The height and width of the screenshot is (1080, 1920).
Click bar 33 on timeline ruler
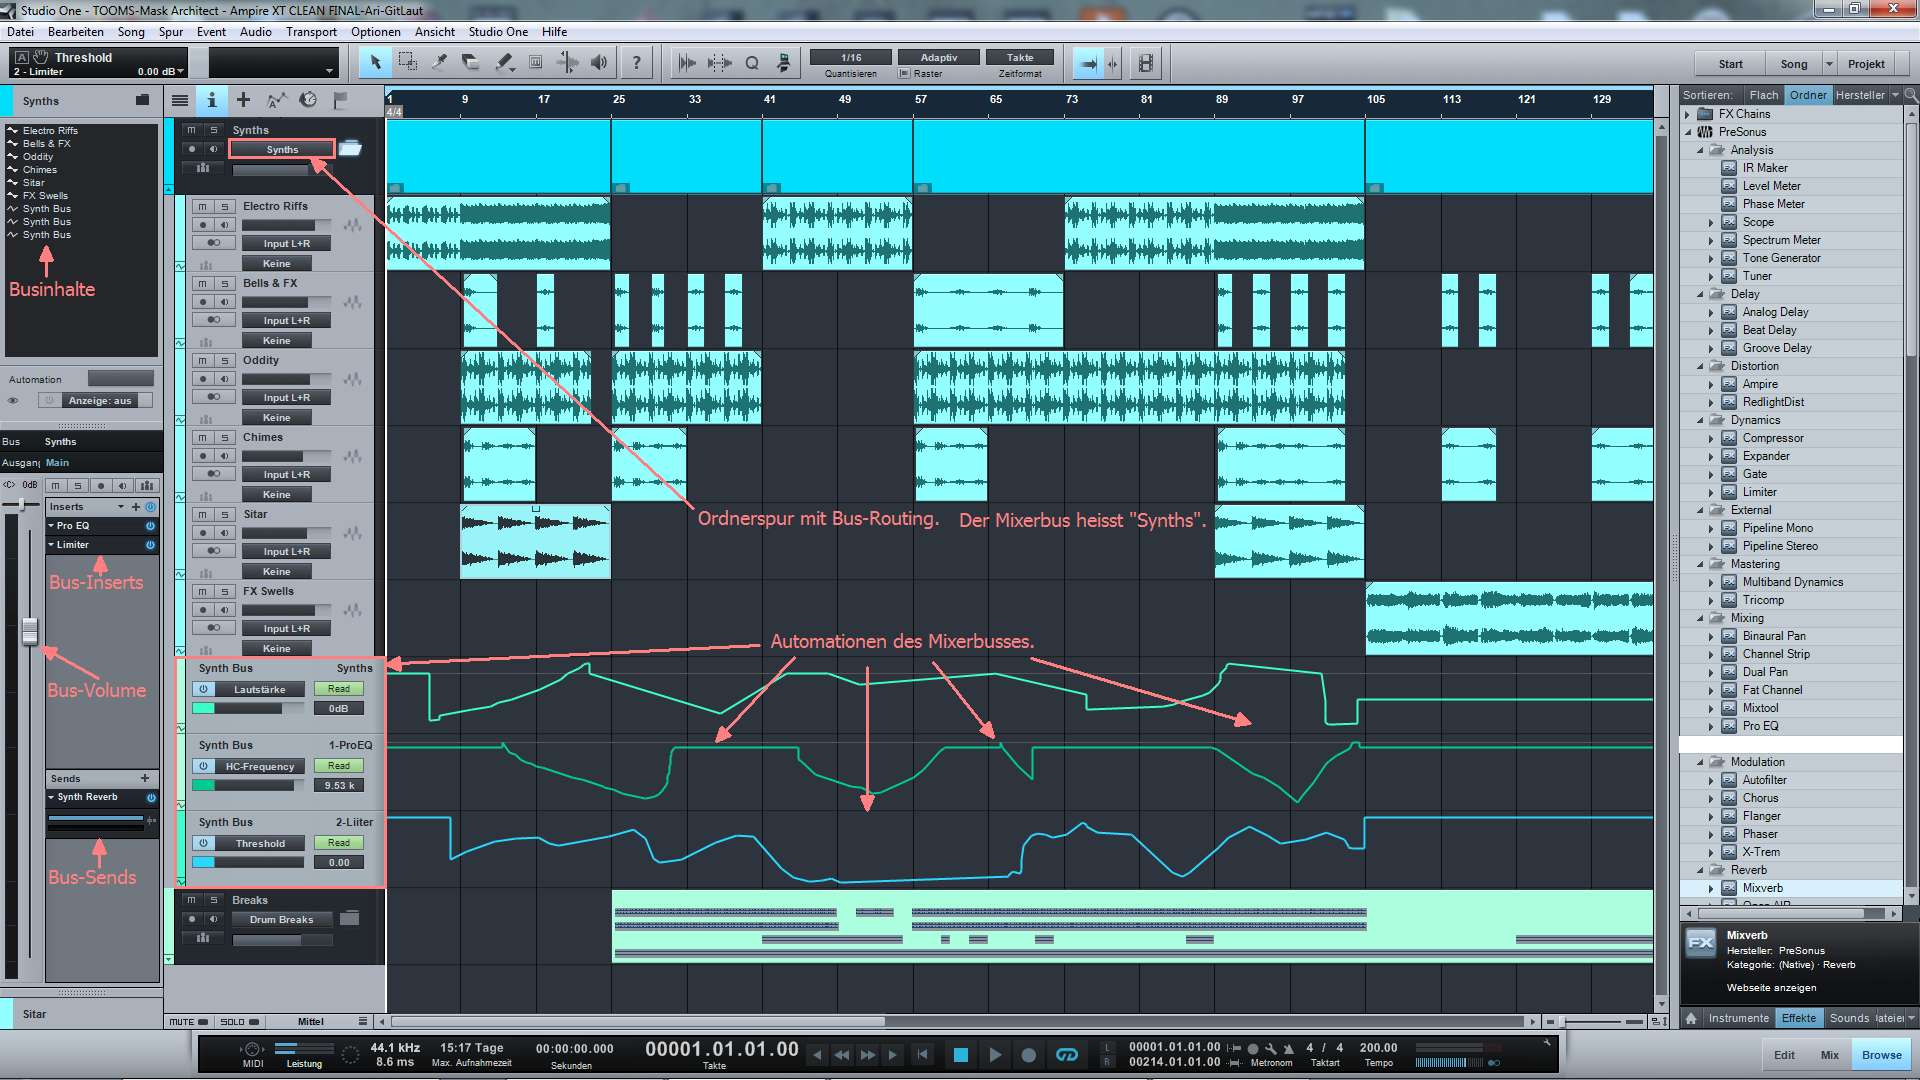(695, 100)
